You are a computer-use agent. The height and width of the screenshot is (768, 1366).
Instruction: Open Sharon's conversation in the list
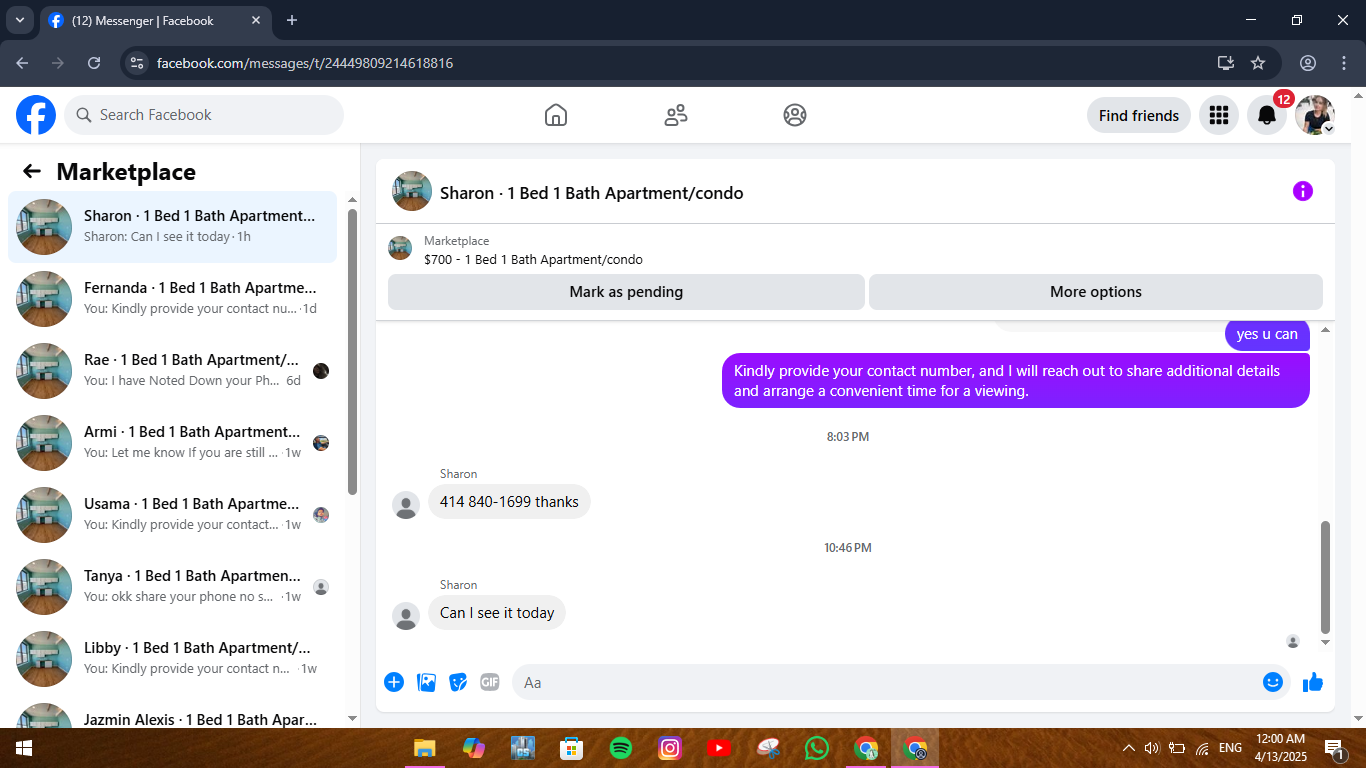click(x=172, y=227)
